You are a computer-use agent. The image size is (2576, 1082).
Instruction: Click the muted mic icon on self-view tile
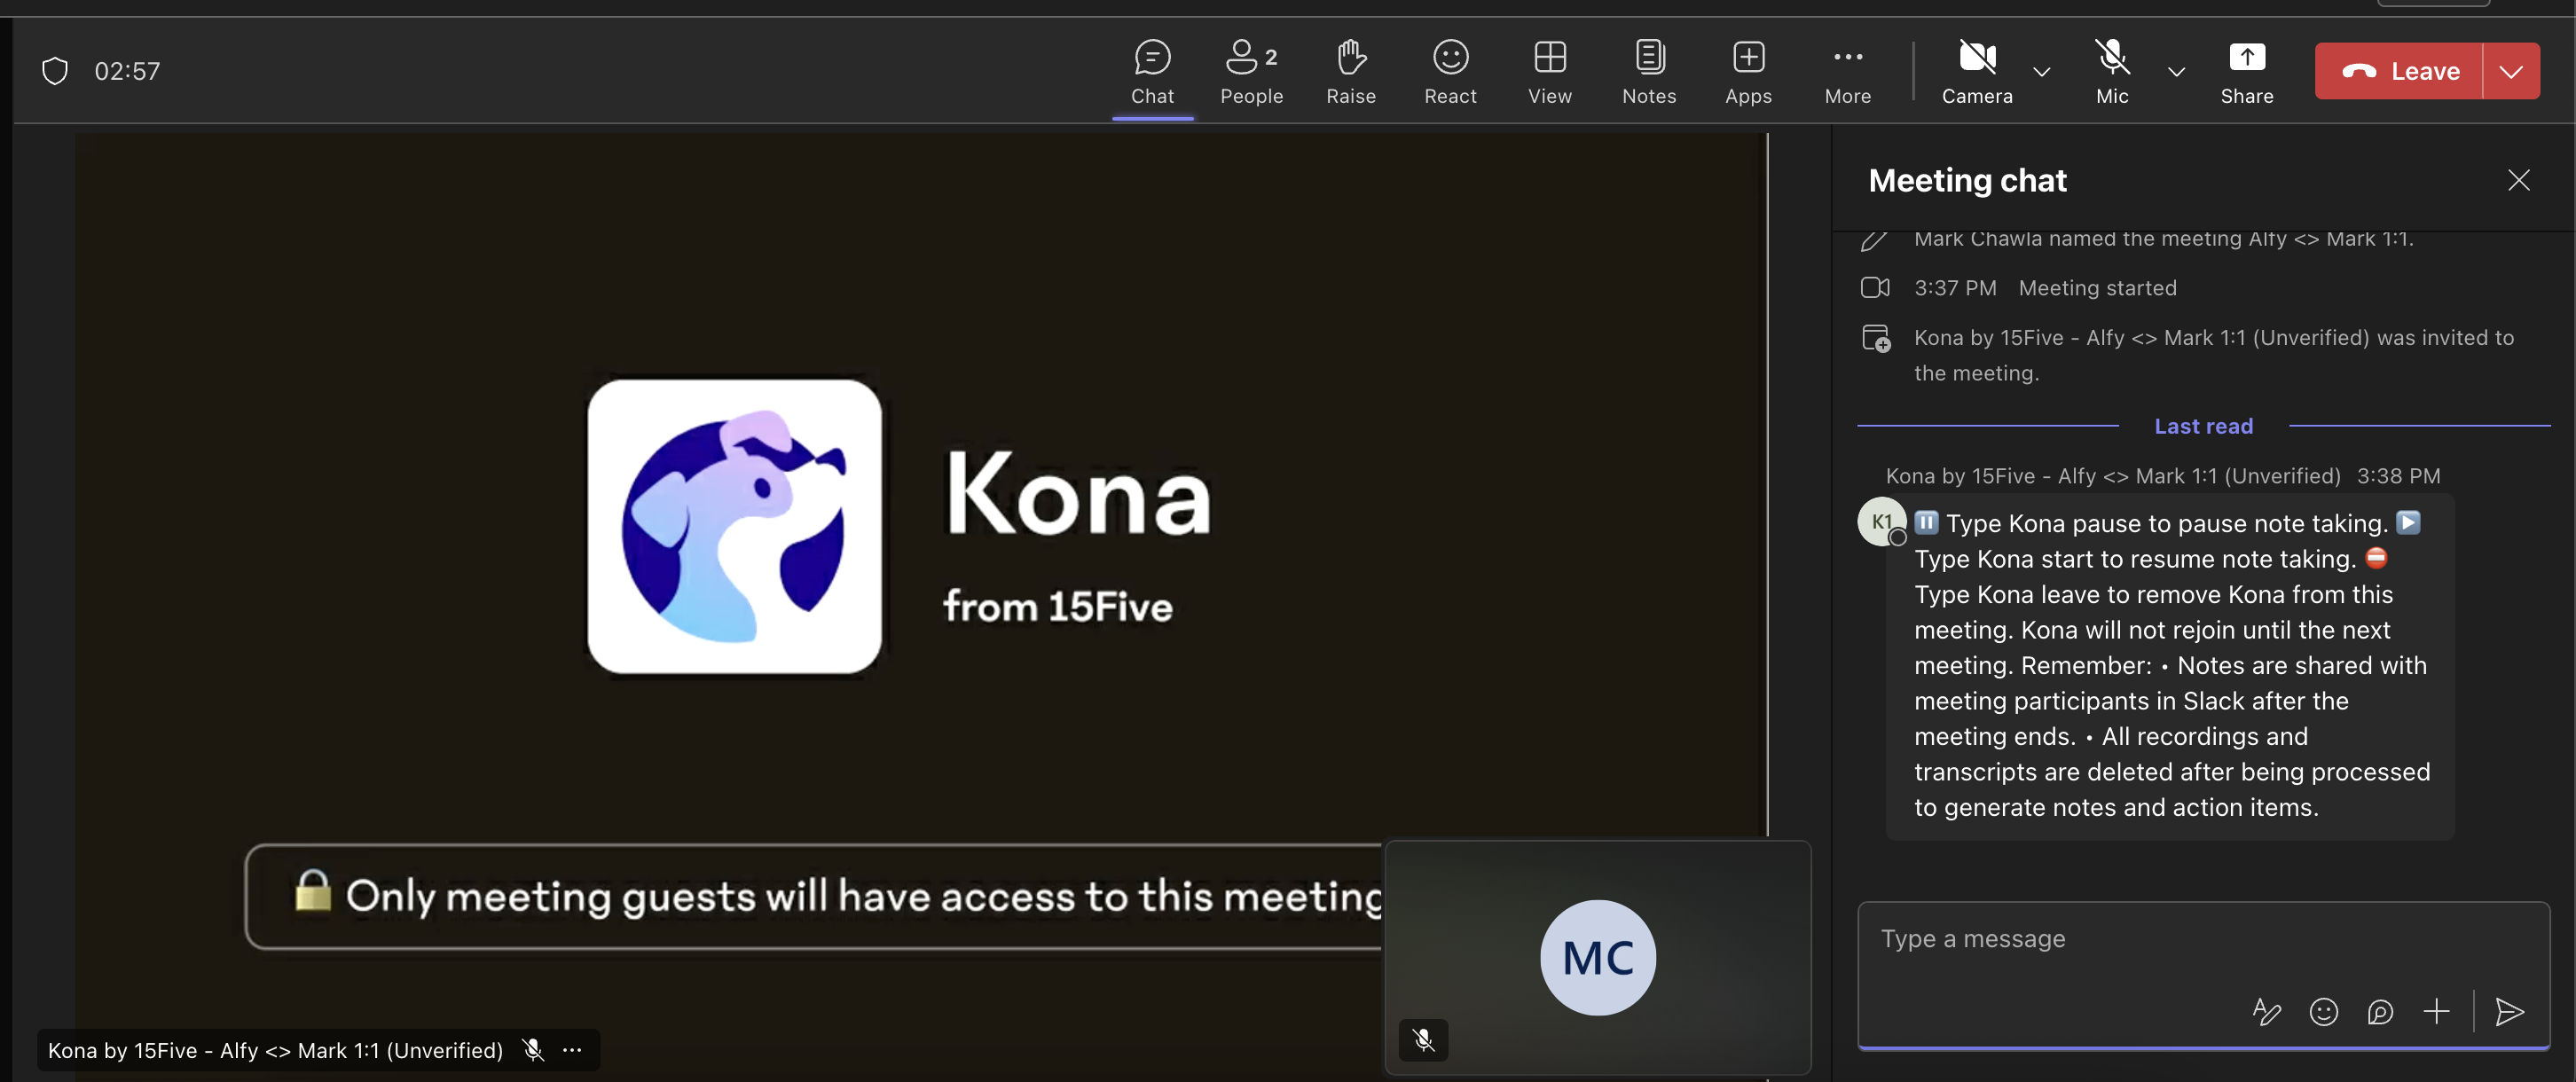click(x=1423, y=1040)
